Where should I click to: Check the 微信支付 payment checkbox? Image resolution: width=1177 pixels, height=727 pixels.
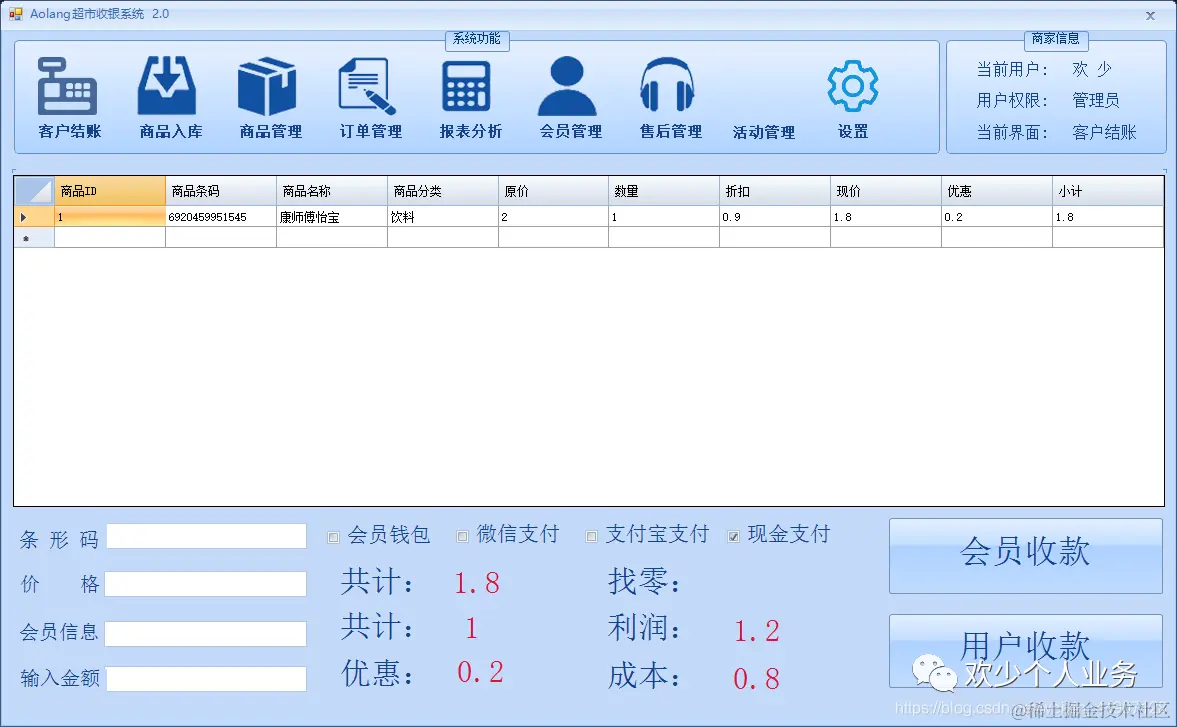(461, 536)
